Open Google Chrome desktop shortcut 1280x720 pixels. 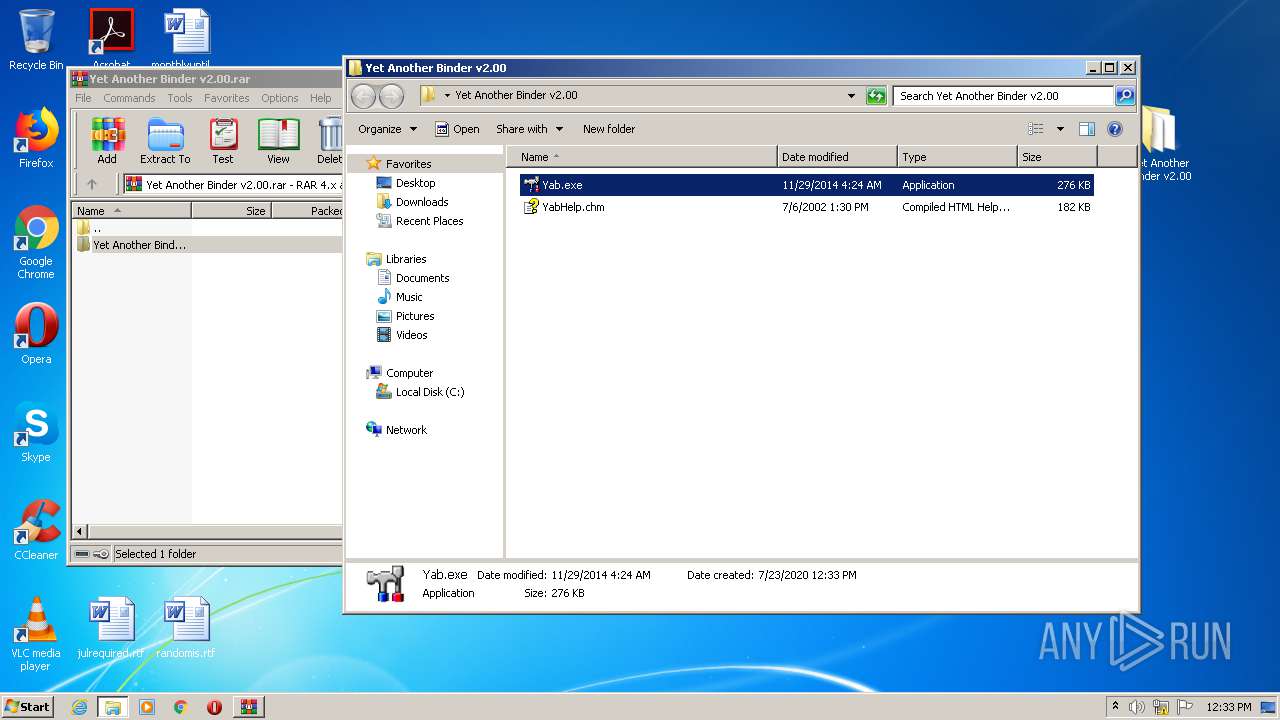(36, 242)
